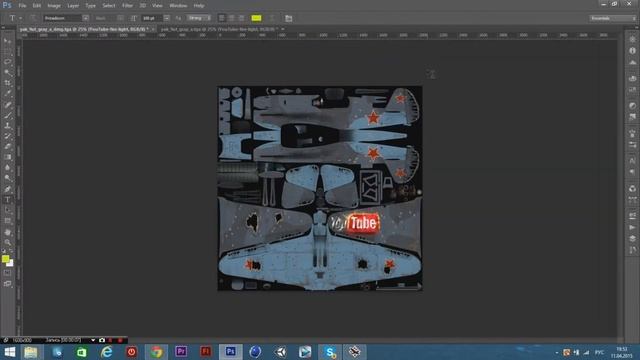640x360 pixels.
Task: Select the History Brush tool
Action: 7,136
